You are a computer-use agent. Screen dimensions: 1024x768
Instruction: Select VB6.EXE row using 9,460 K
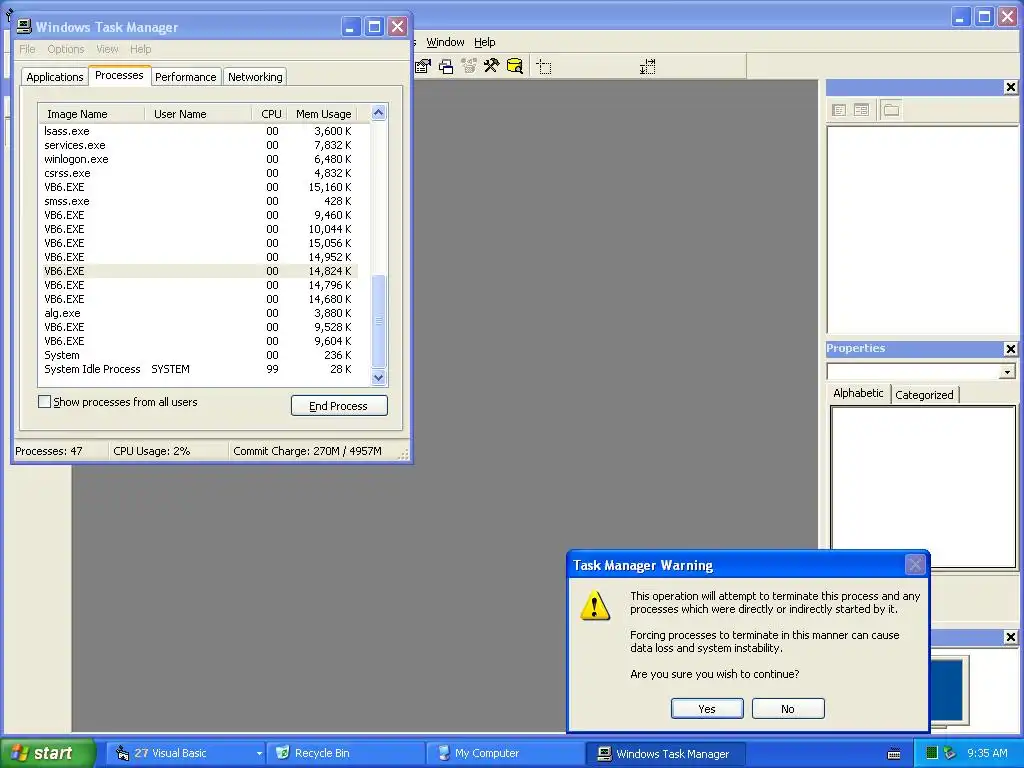(199, 216)
